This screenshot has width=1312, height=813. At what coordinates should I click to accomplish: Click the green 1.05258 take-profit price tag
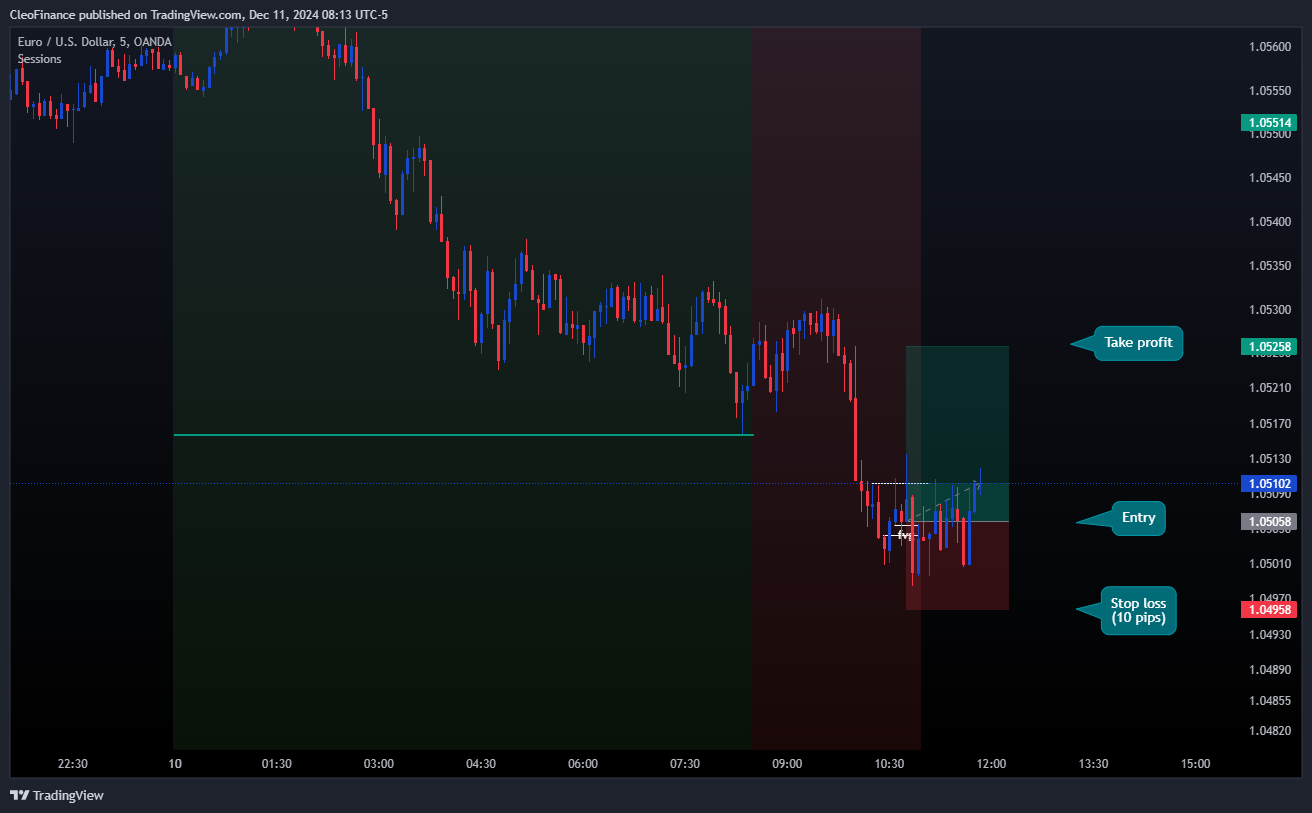pyautogui.click(x=1269, y=347)
